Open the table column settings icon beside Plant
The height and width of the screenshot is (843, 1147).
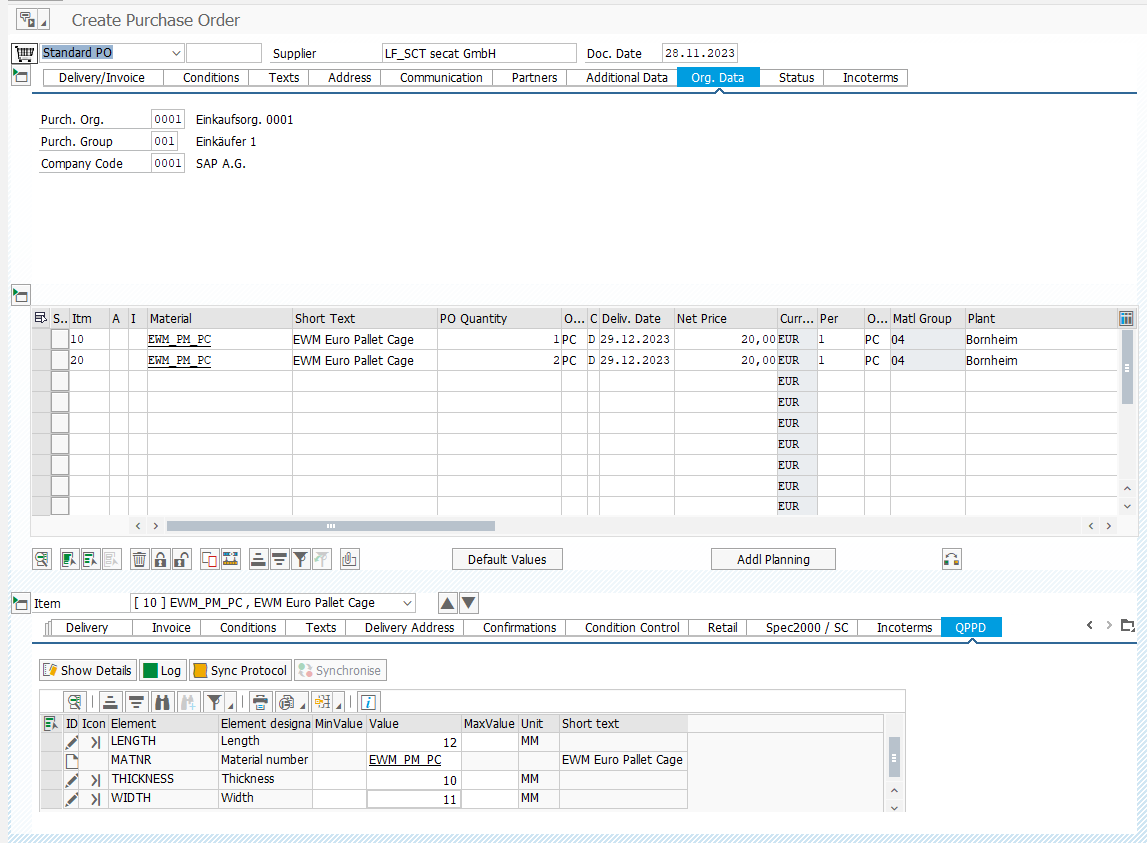[x=1126, y=318]
